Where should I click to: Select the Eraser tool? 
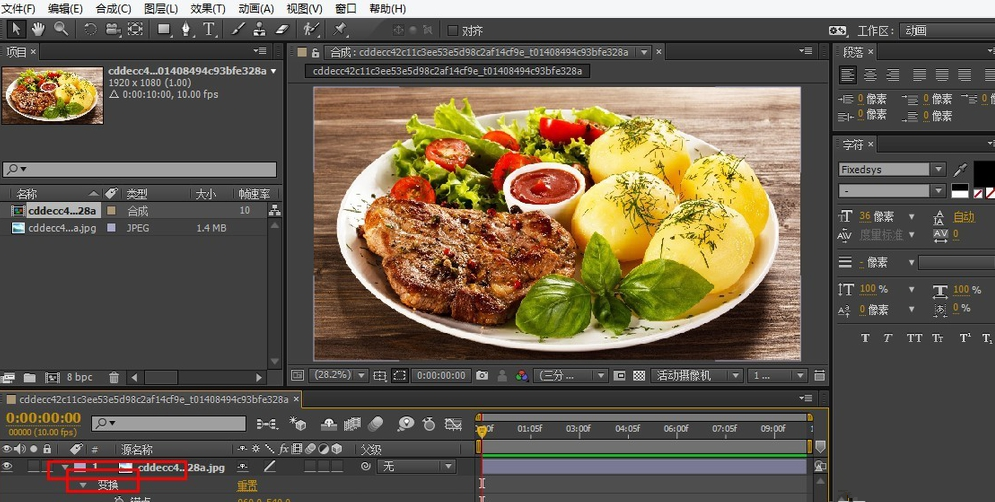tap(281, 29)
